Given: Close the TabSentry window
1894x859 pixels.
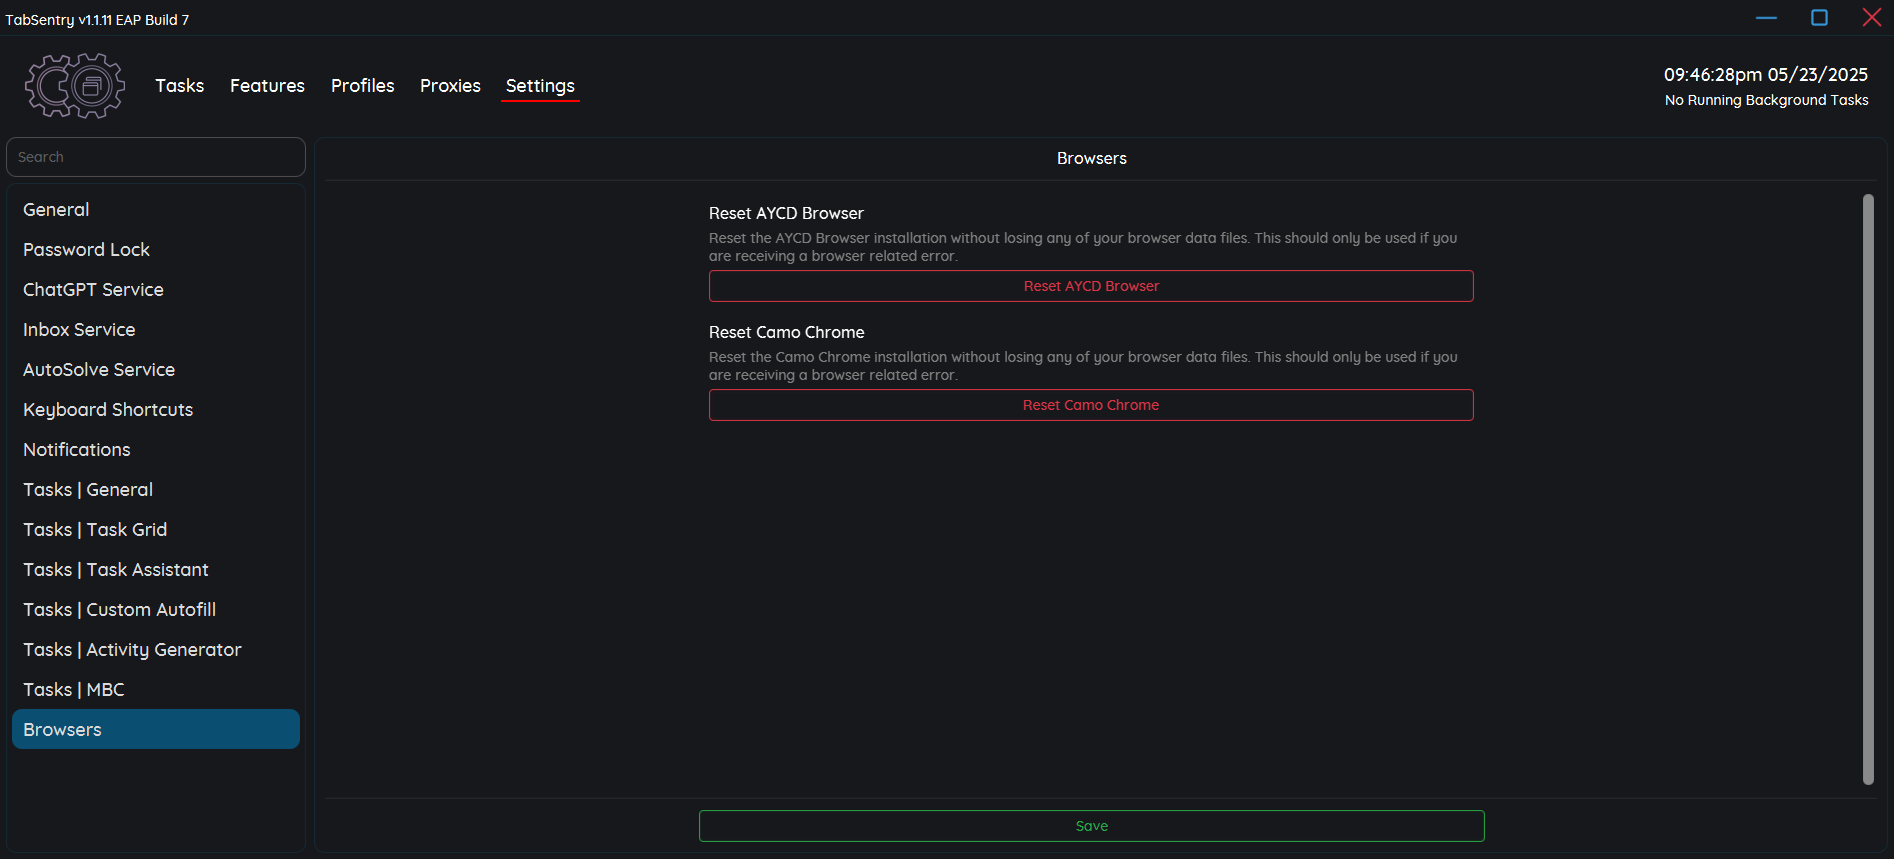Looking at the screenshot, I should (x=1871, y=17).
